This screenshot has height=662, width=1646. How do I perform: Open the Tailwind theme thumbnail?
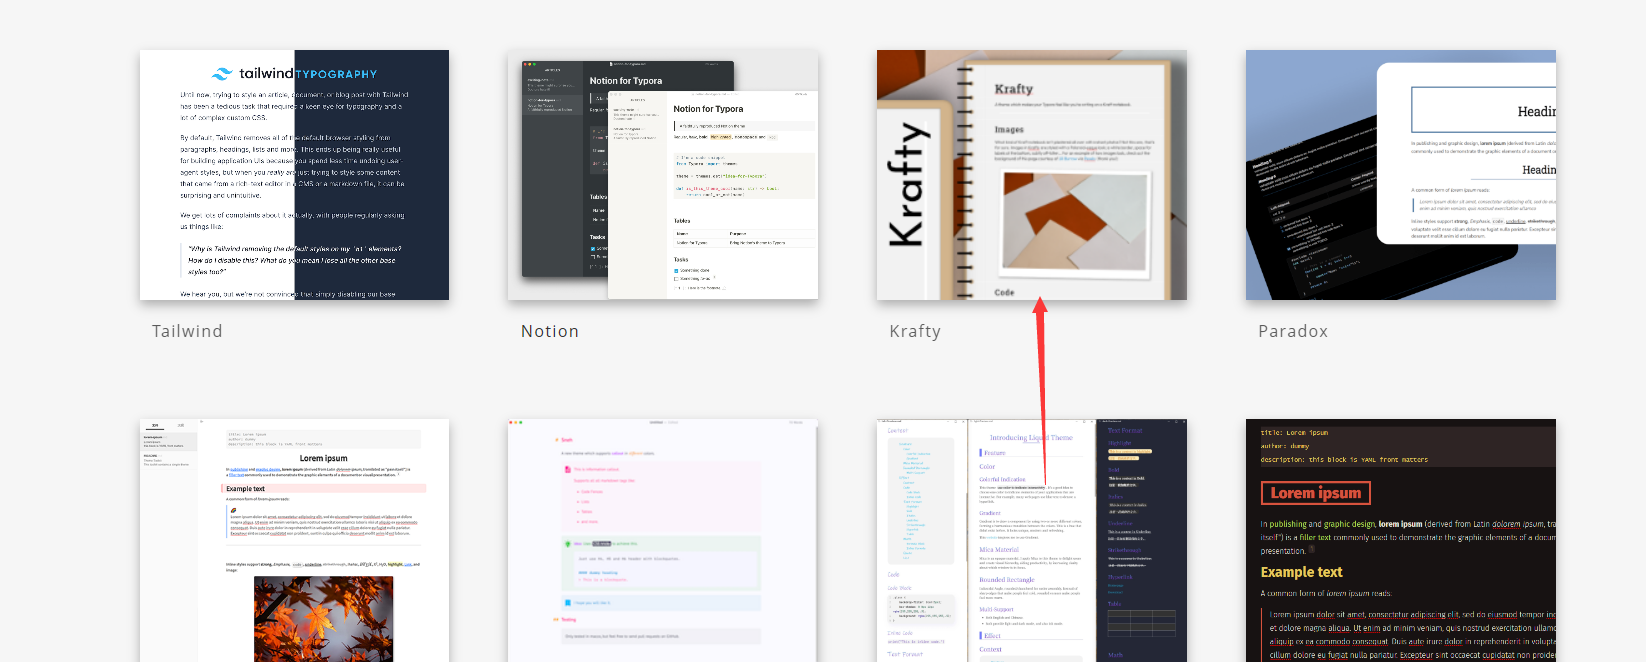294,175
